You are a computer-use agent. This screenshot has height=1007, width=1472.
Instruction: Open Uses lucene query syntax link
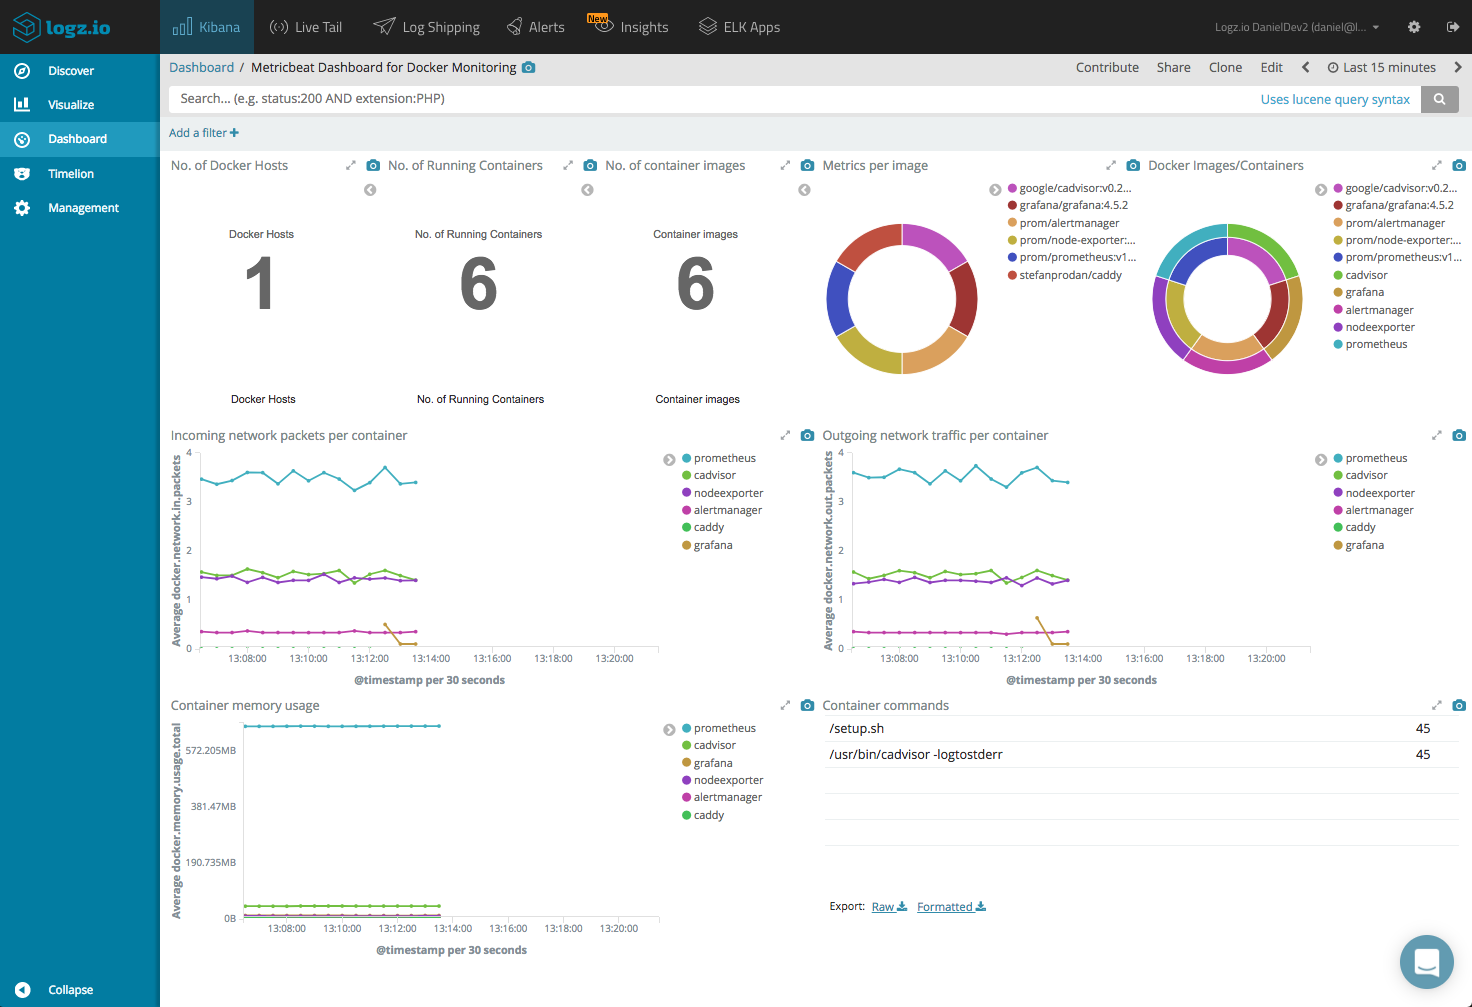click(x=1335, y=99)
